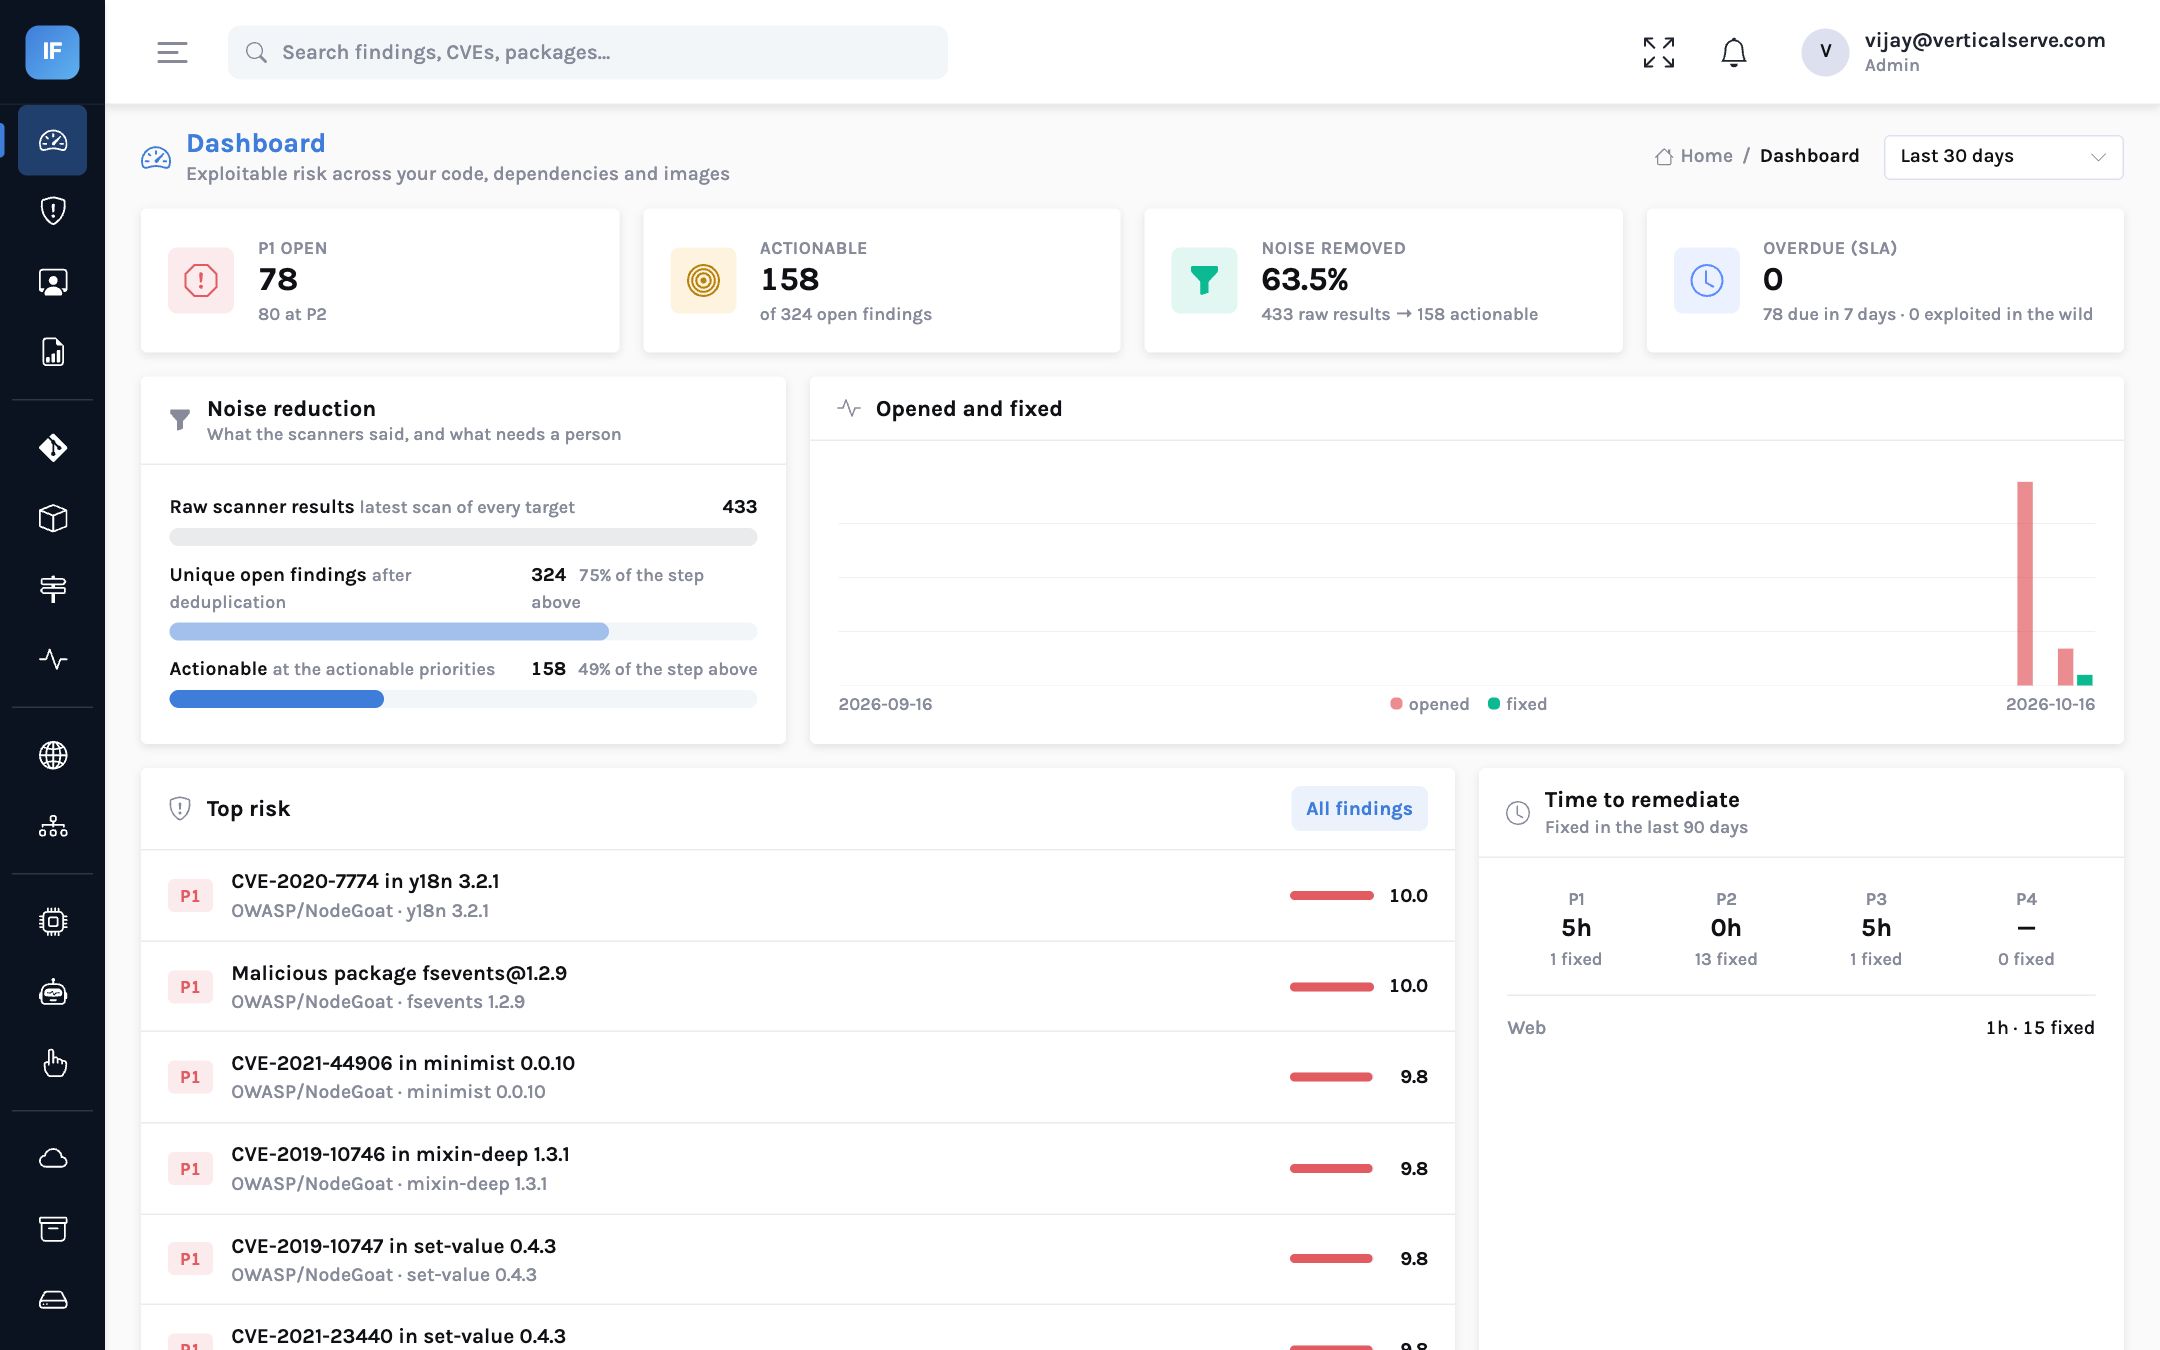This screenshot has height=1350, width=2160.
Task: Open the Last 30 days dropdown
Action: (2003, 157)
